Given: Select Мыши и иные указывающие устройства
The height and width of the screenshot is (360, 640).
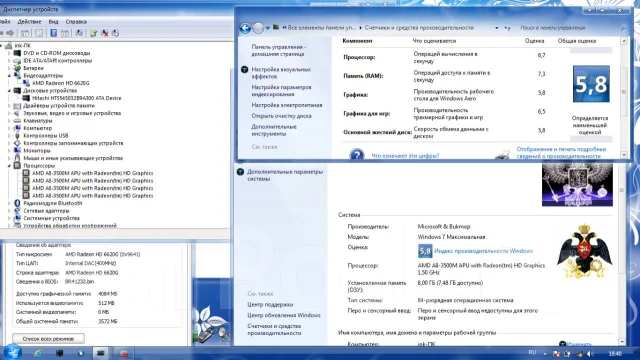Looking at the screenshot, I should coord(73,158).
